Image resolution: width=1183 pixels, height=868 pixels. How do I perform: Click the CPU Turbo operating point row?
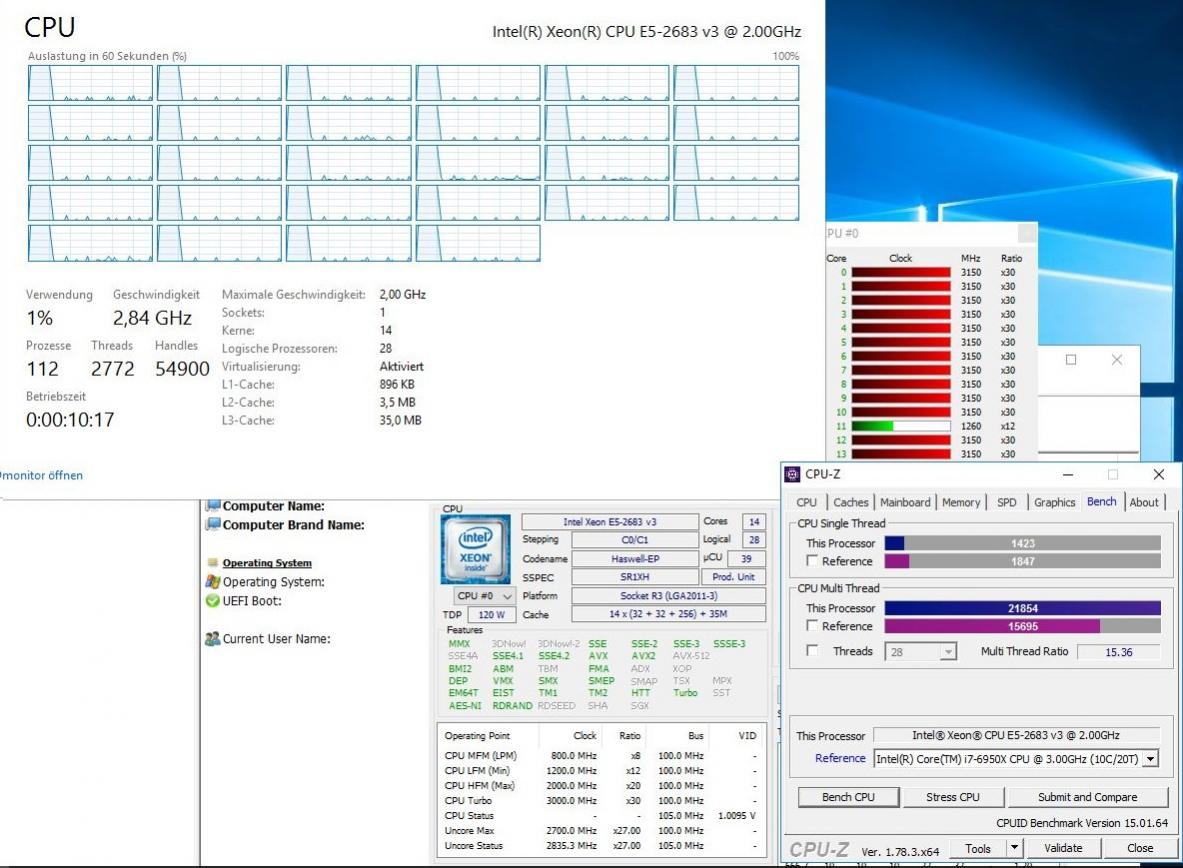point(601,800)
